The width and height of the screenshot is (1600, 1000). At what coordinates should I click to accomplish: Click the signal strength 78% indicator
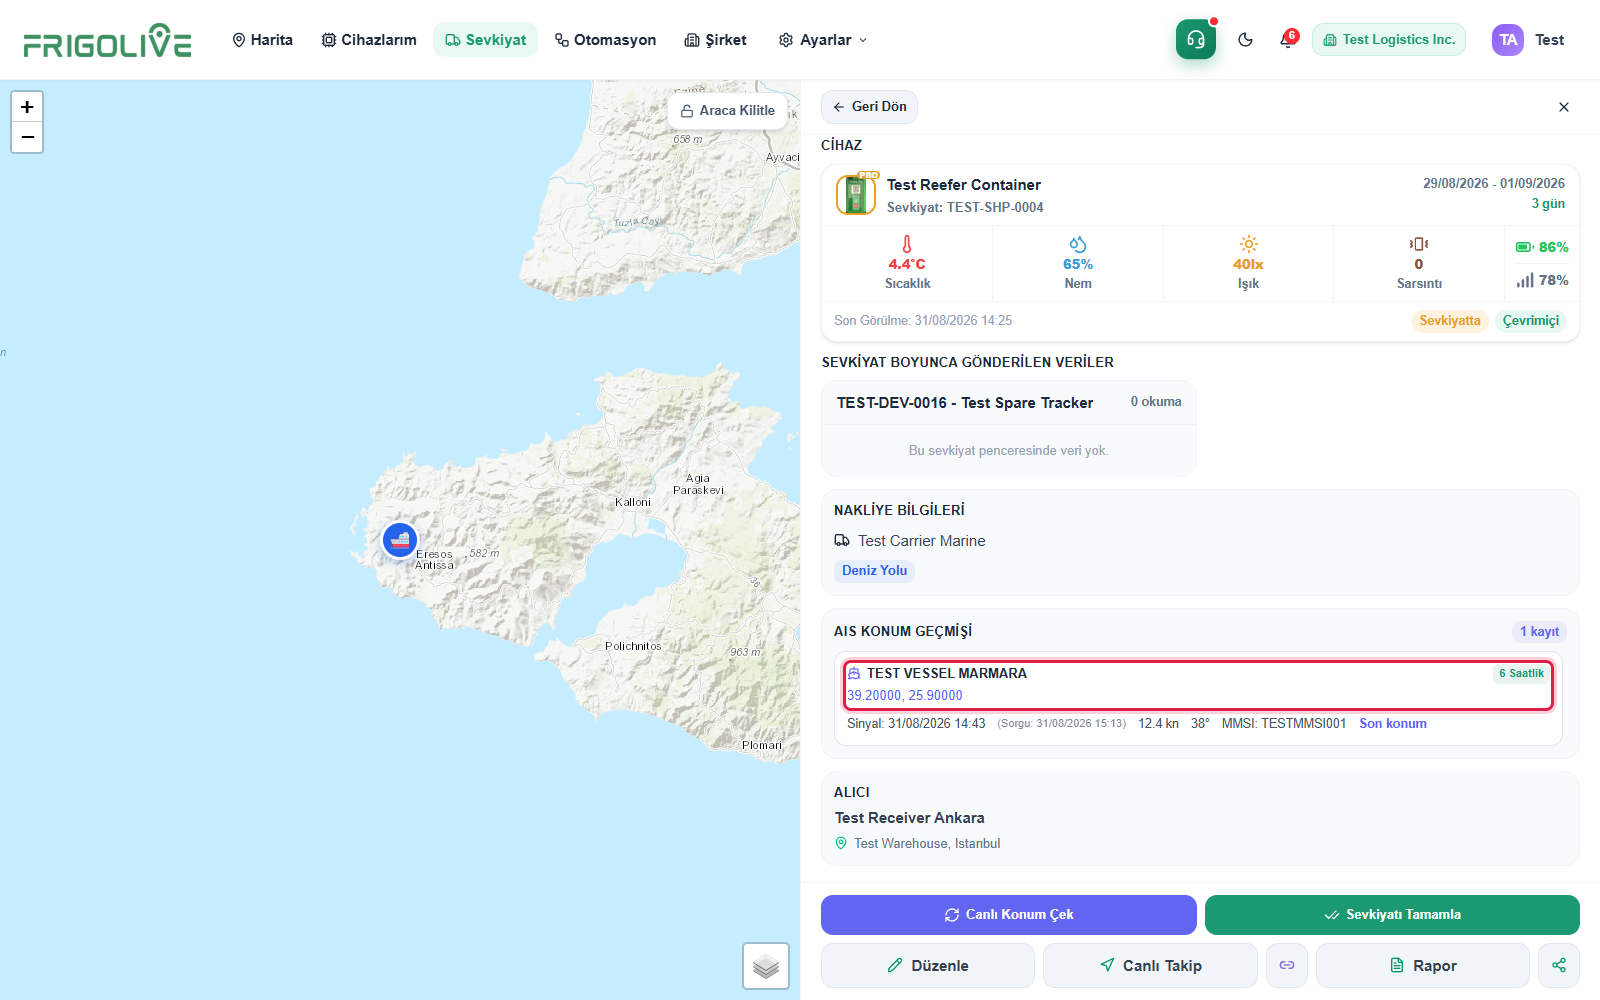pos(1542,281)
